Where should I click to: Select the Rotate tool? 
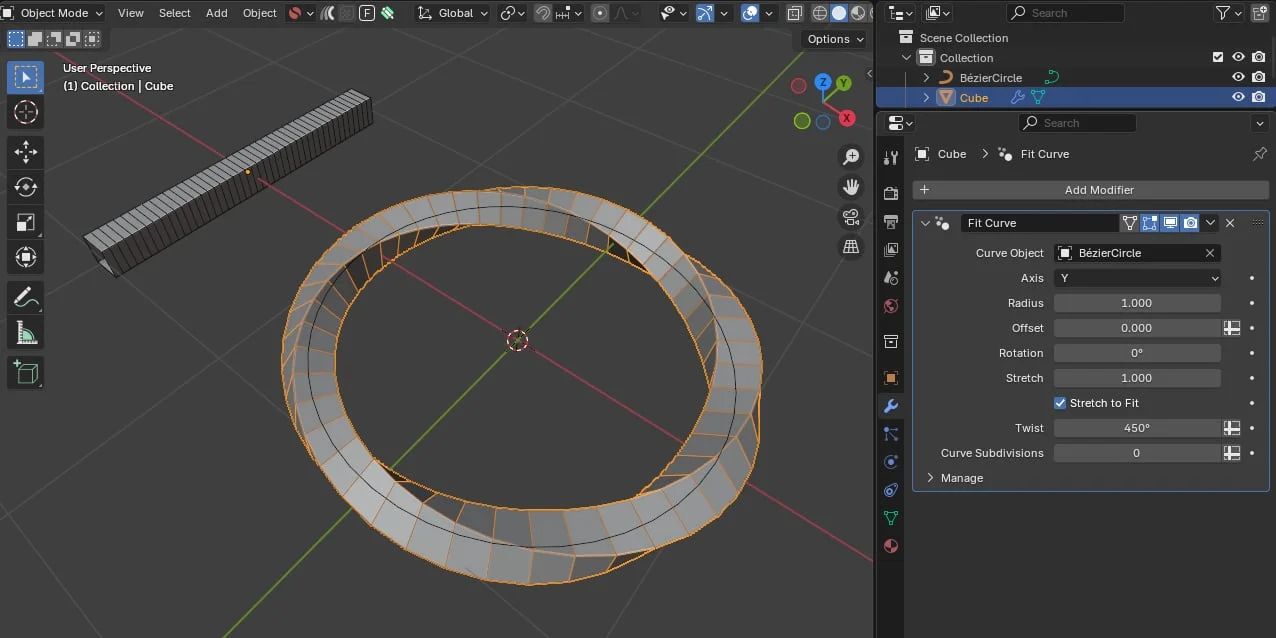pyautogui.click(x=25, y=186)
